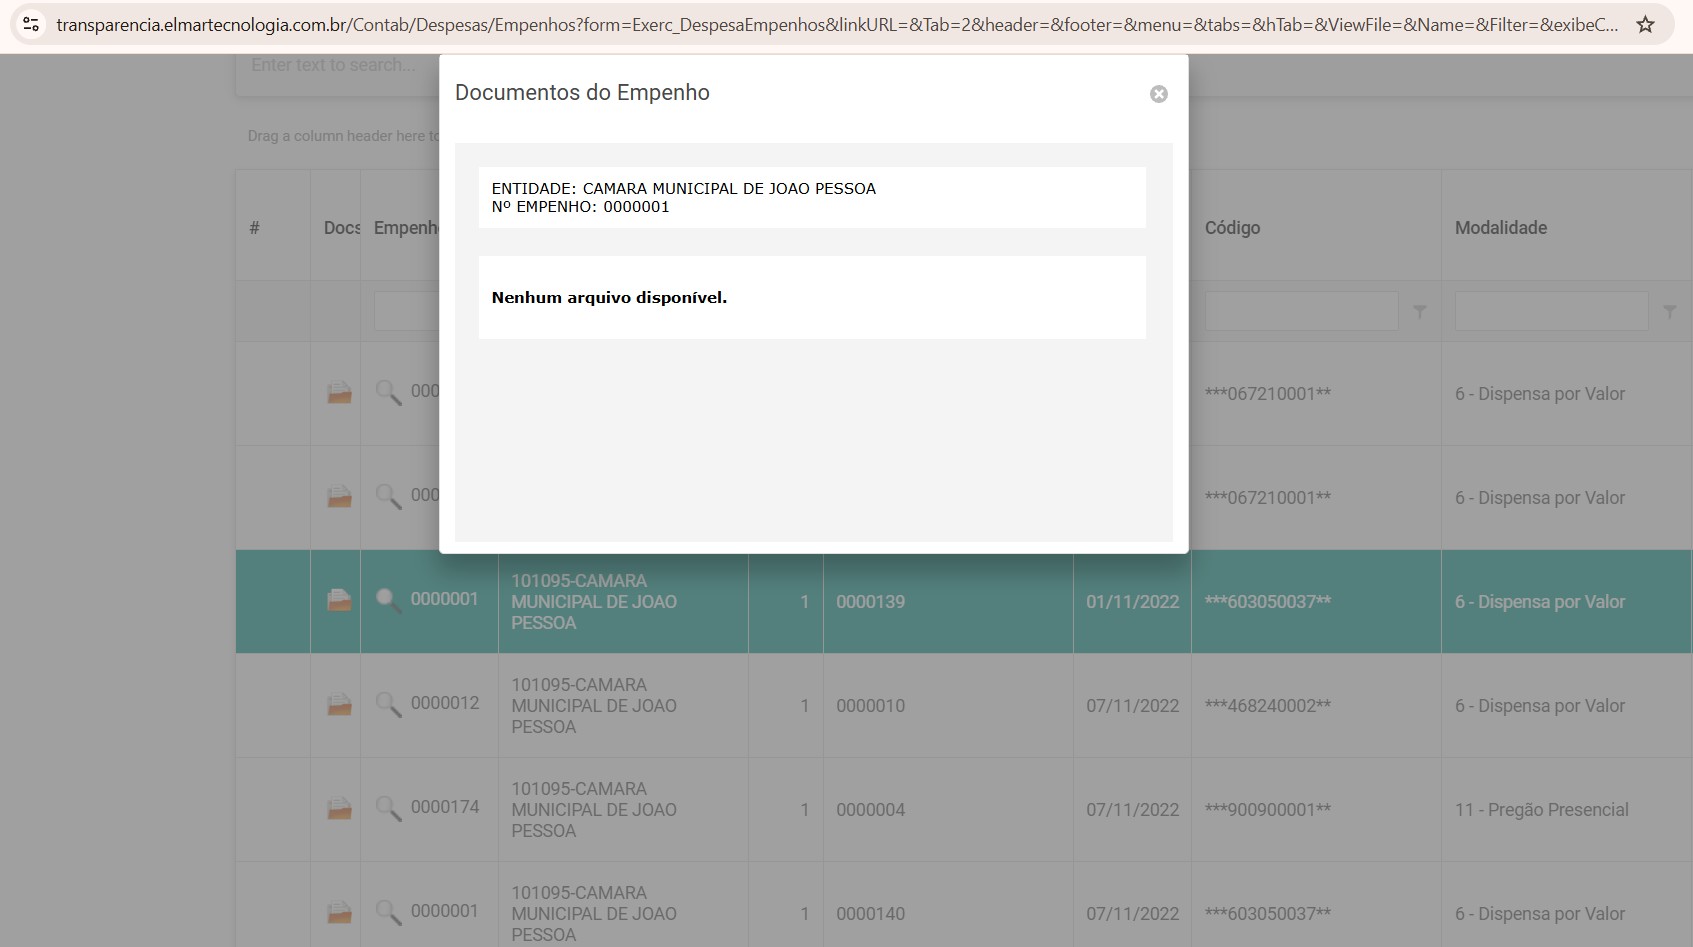Sort by Código column header
This screenshot has height=947, width=1693.
1232,228
